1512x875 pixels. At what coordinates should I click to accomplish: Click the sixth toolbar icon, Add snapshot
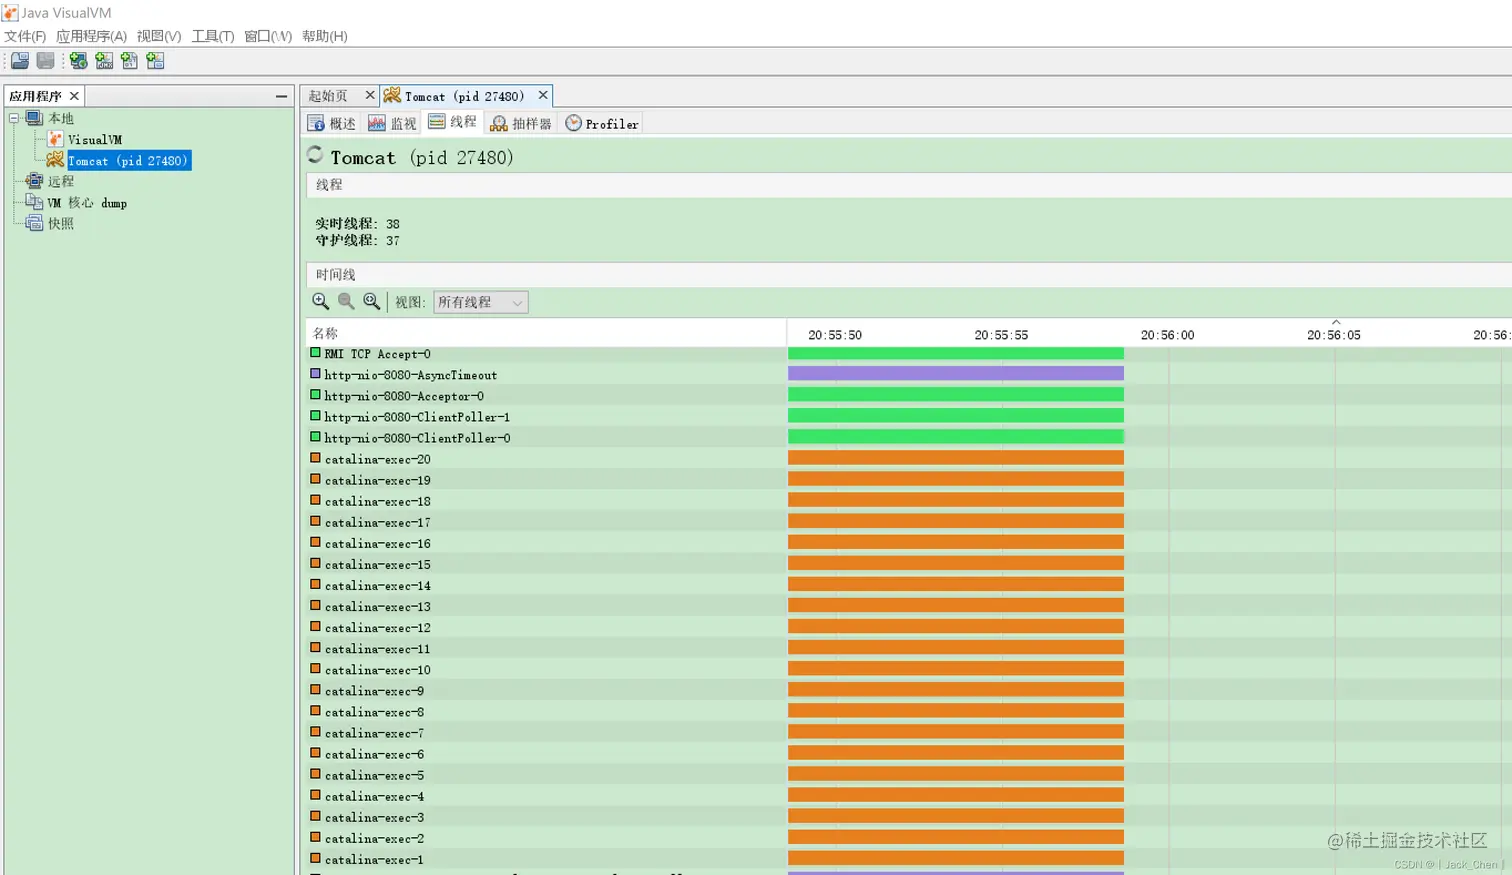(155, 61)
